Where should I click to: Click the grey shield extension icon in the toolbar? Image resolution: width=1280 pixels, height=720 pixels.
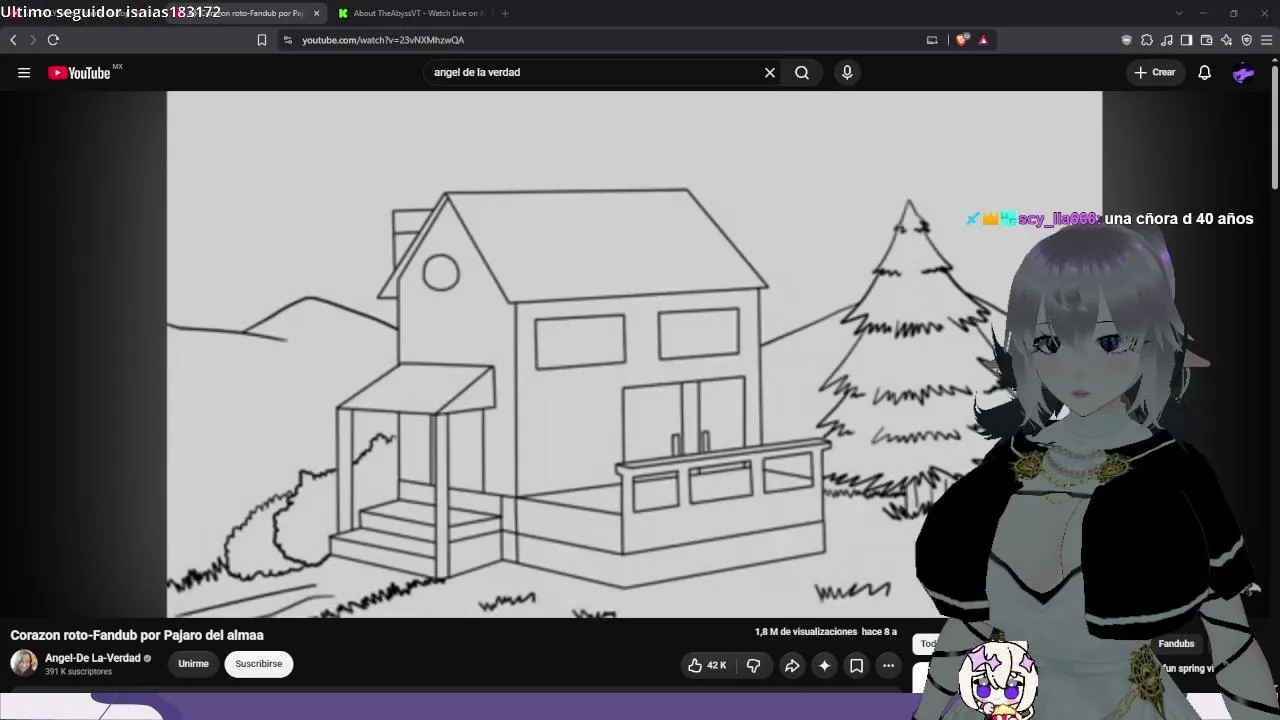click(x=1127, y=40)
